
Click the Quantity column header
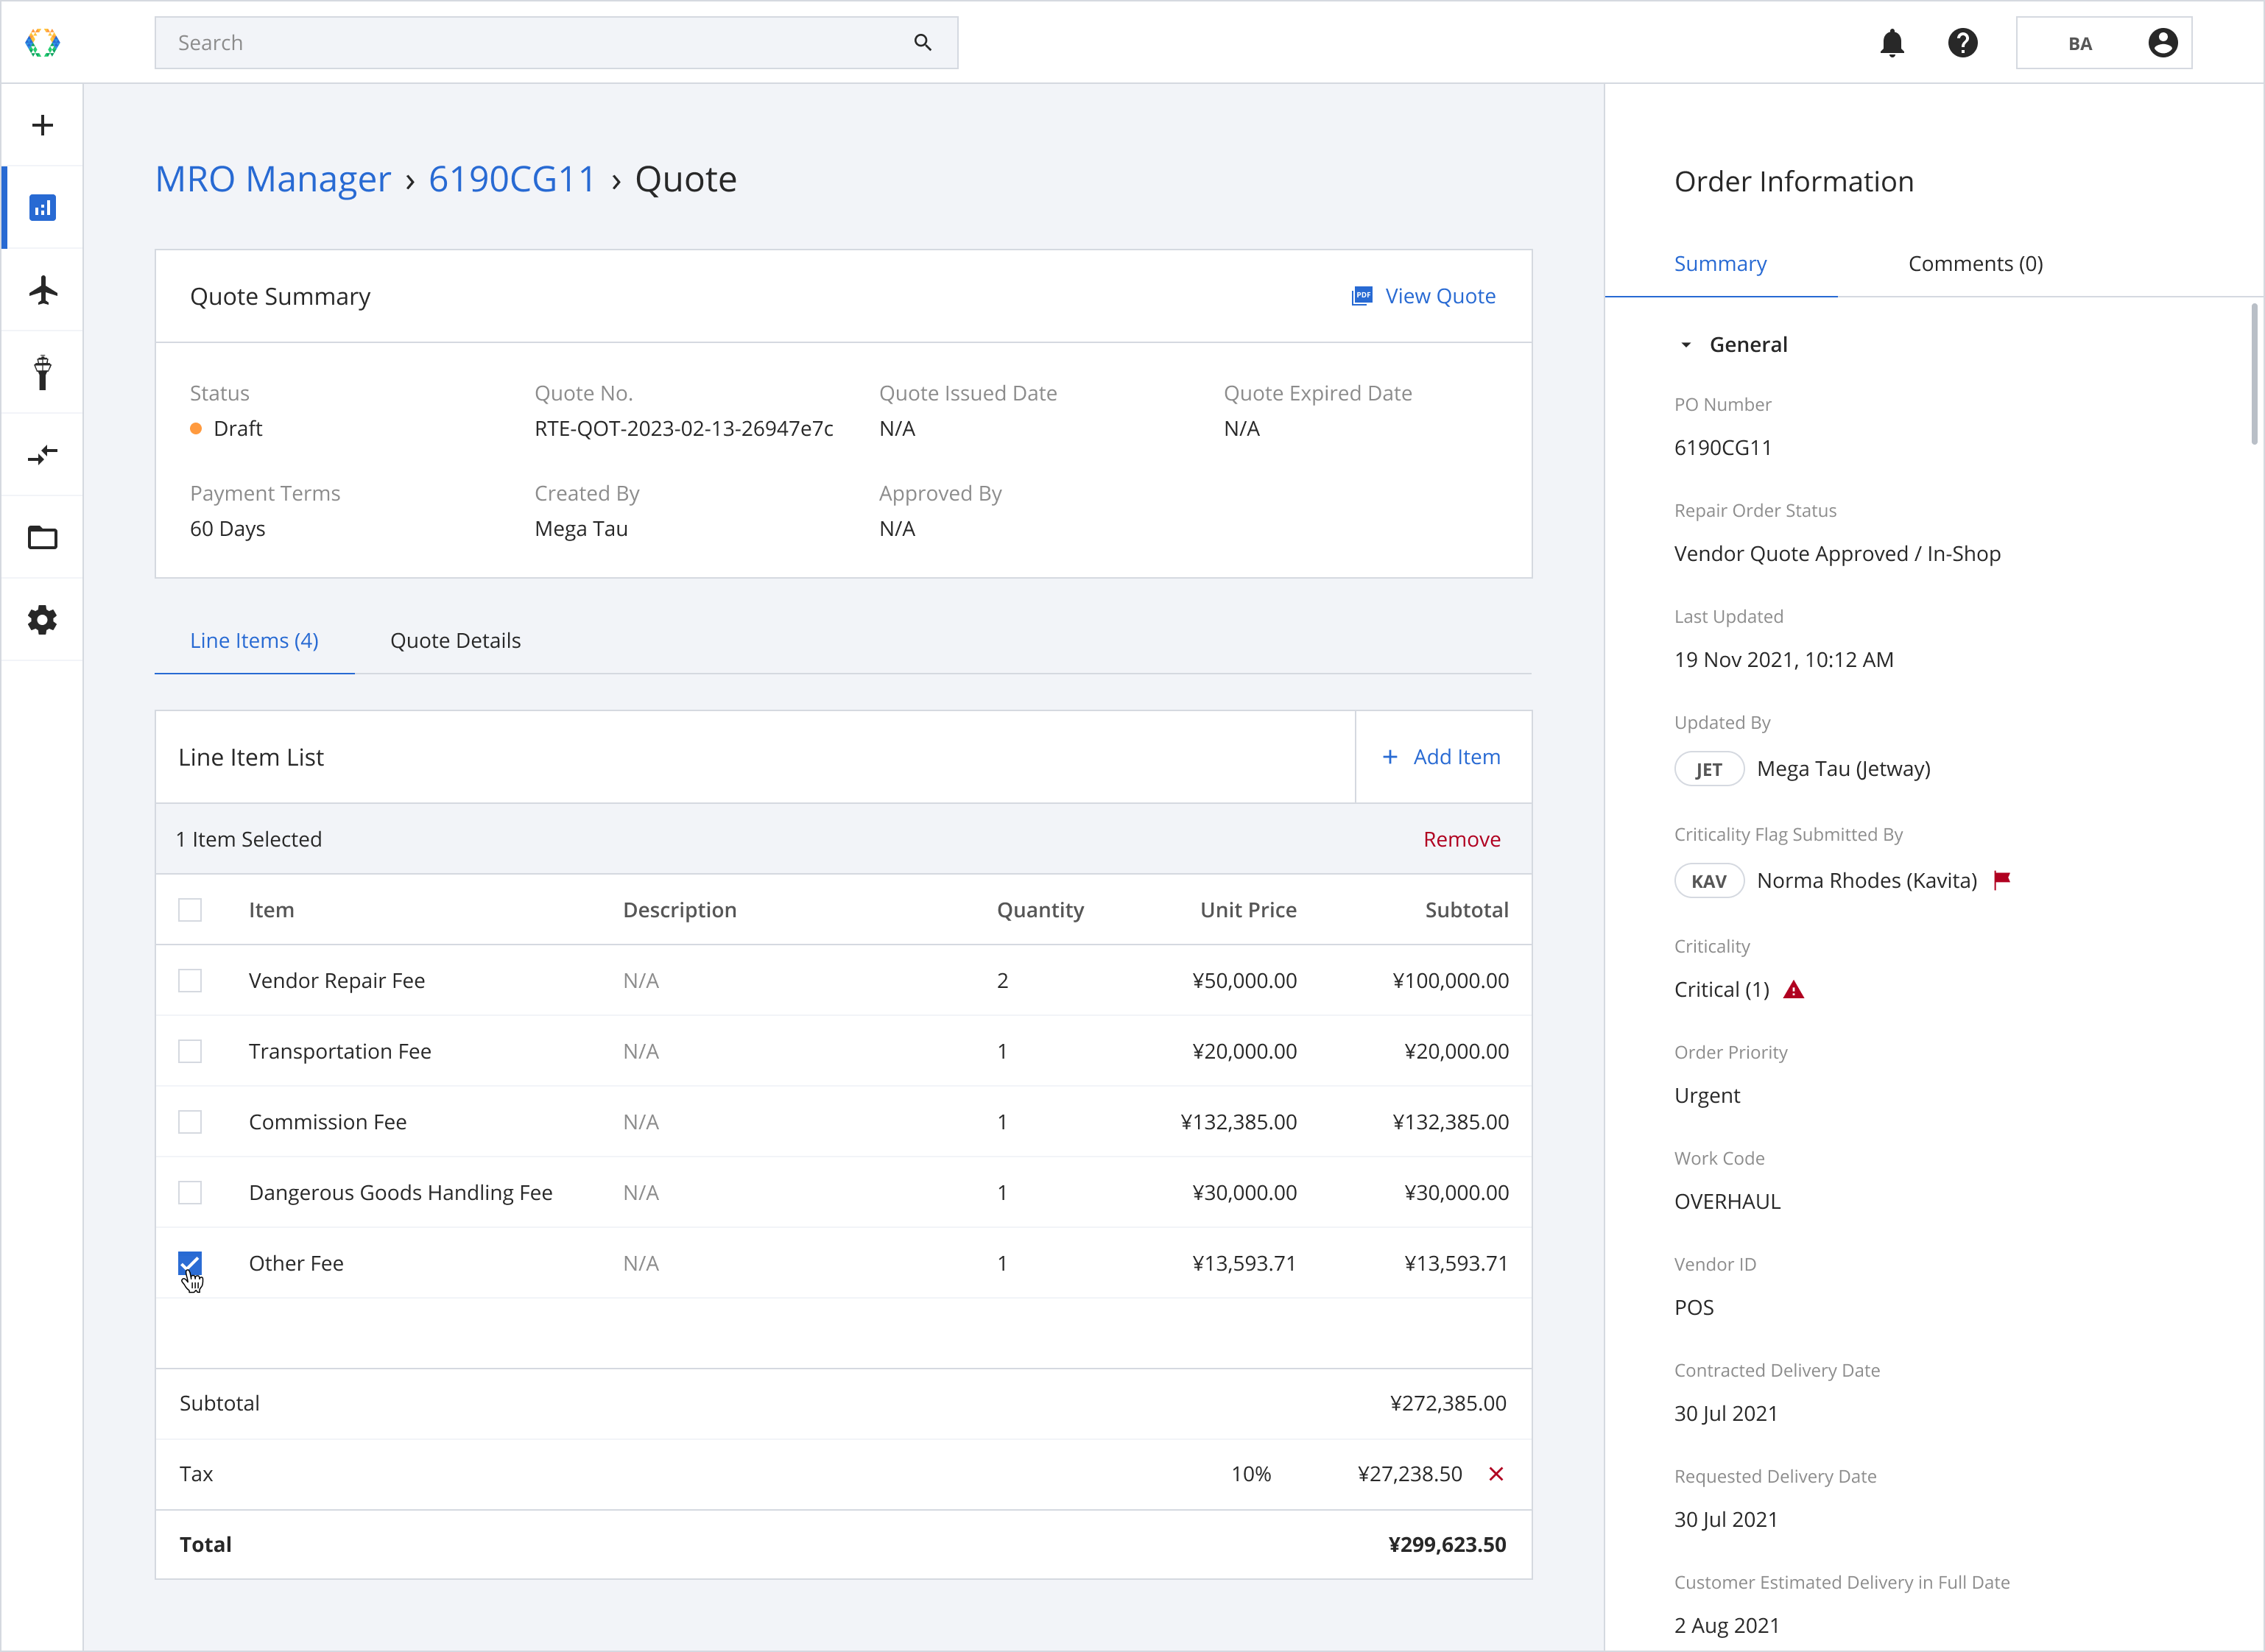[1040, 910]
